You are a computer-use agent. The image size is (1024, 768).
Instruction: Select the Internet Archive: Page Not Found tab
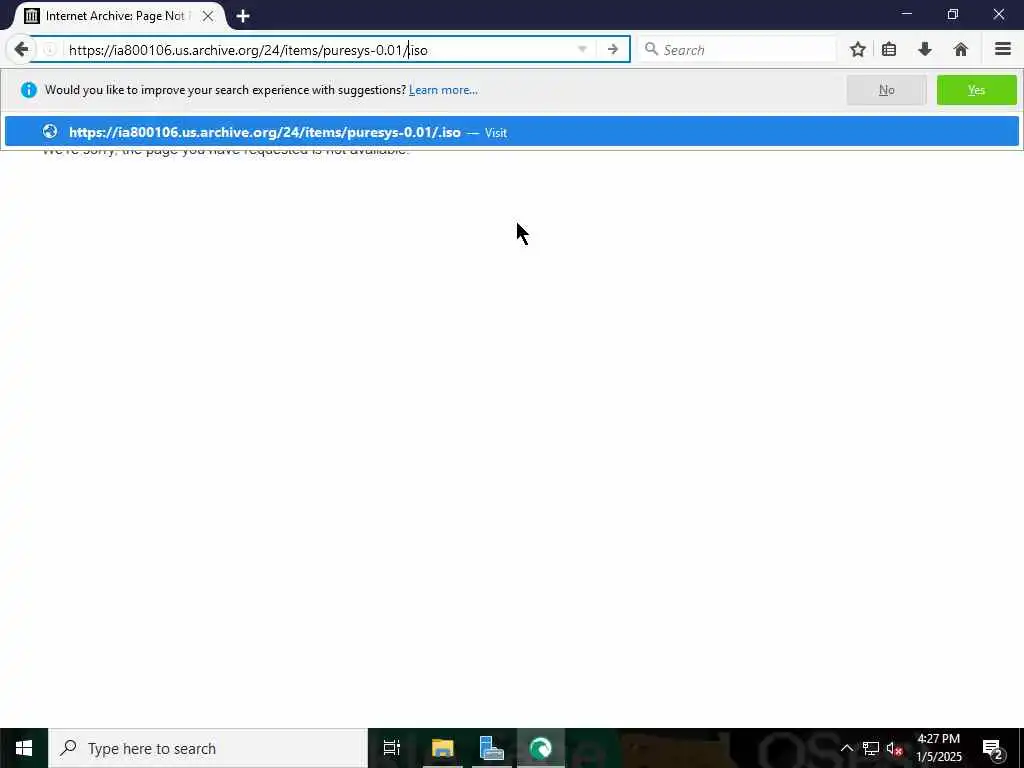tap(118, 16)
